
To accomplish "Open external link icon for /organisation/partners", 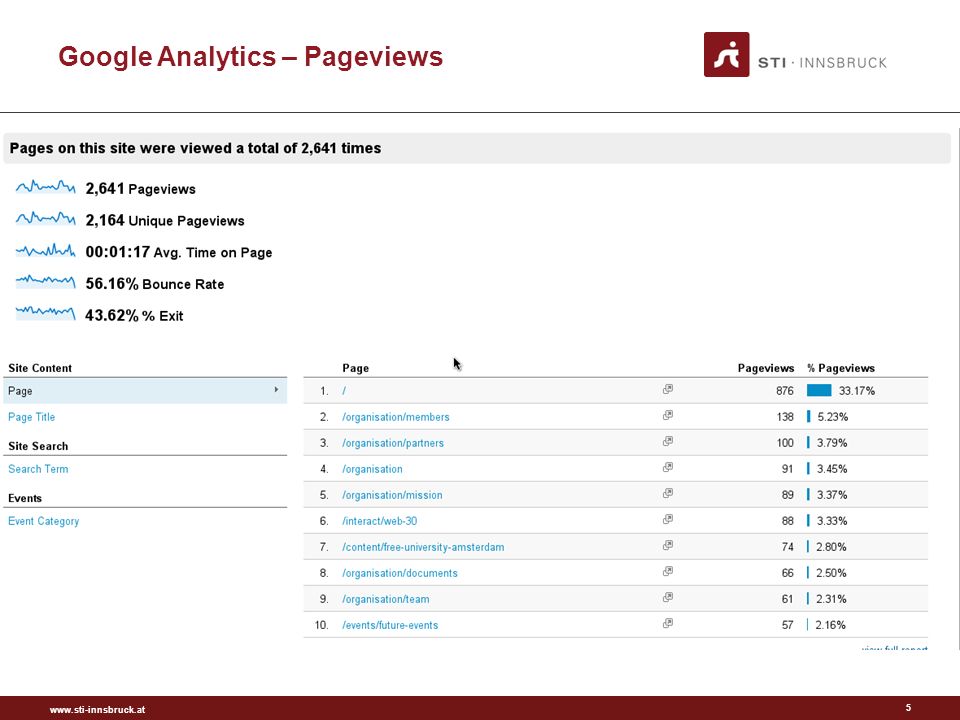I will tap(668, 441).
